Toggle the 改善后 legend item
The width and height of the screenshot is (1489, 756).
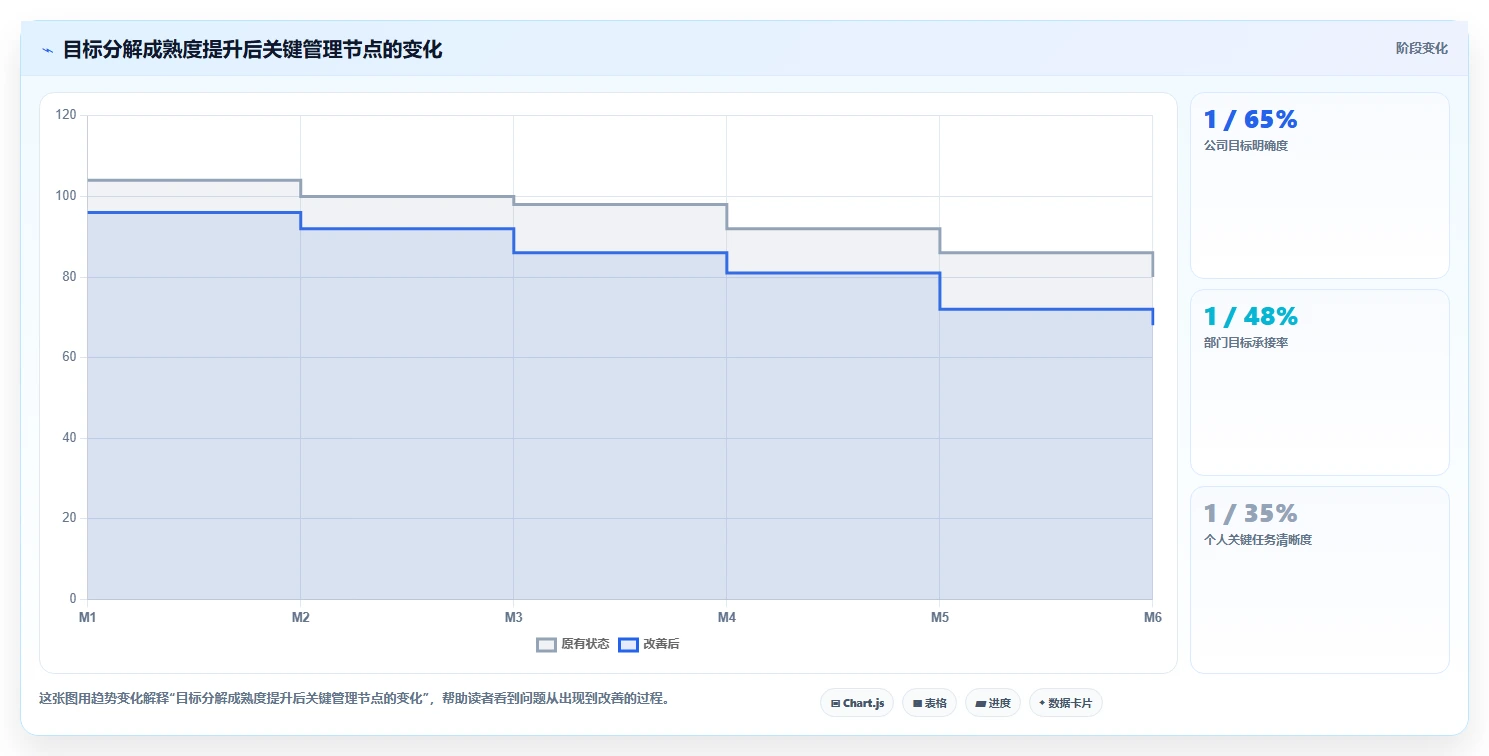point(649,644)
